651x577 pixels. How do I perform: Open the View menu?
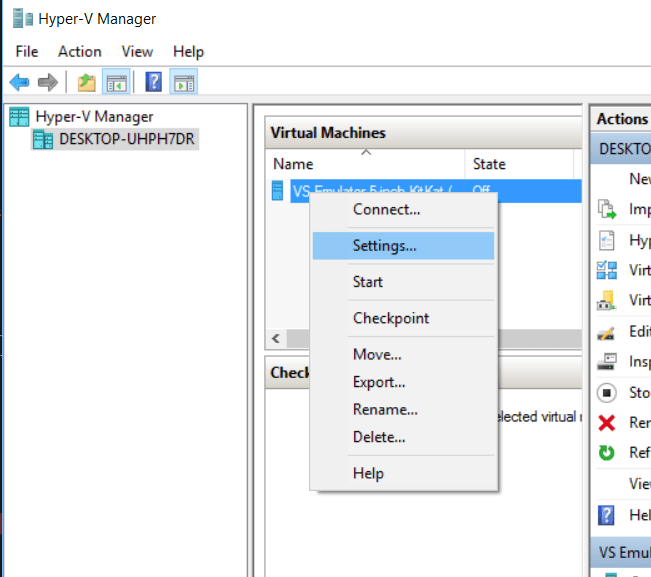[x=137, y=51]
